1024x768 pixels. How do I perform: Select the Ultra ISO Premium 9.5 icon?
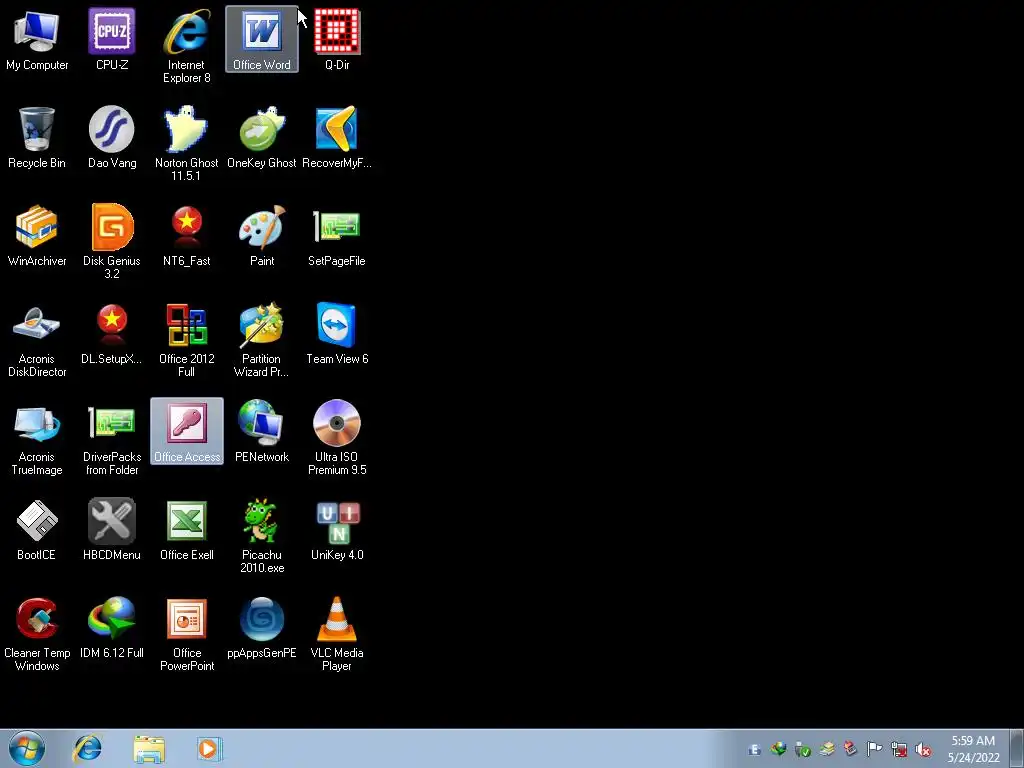coord(337,438)
